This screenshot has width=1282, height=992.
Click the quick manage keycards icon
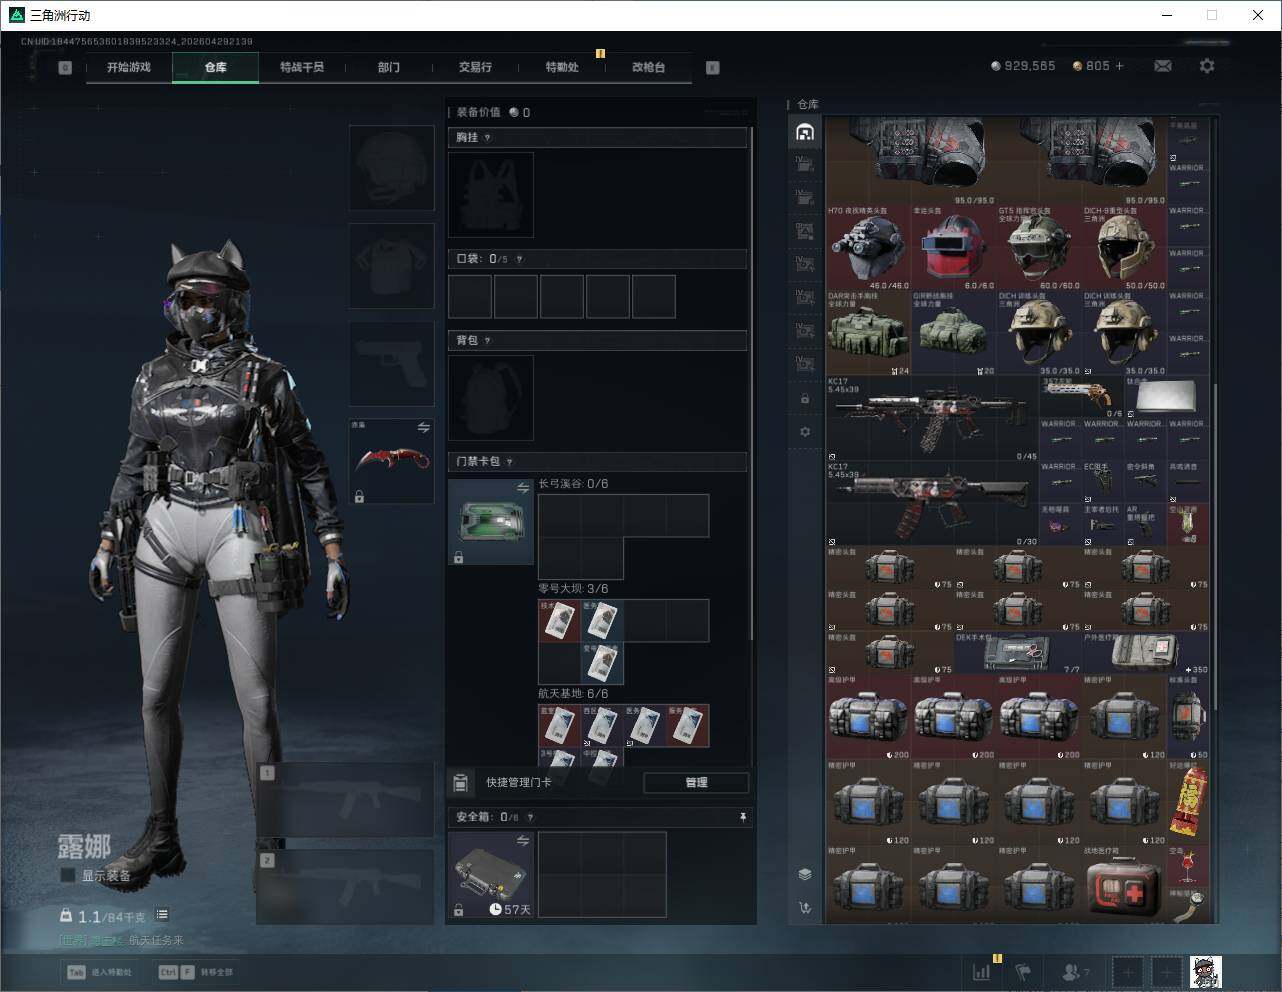(461, 782)
